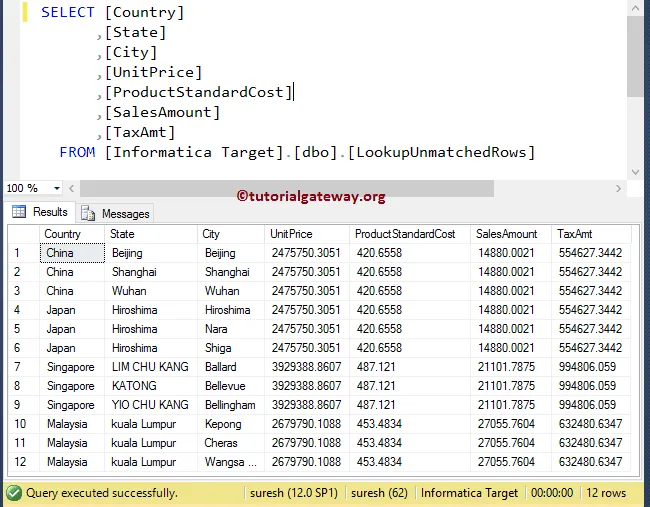Select the Country column header
This screenshot has width=650, height=507.
pos(72,234)
